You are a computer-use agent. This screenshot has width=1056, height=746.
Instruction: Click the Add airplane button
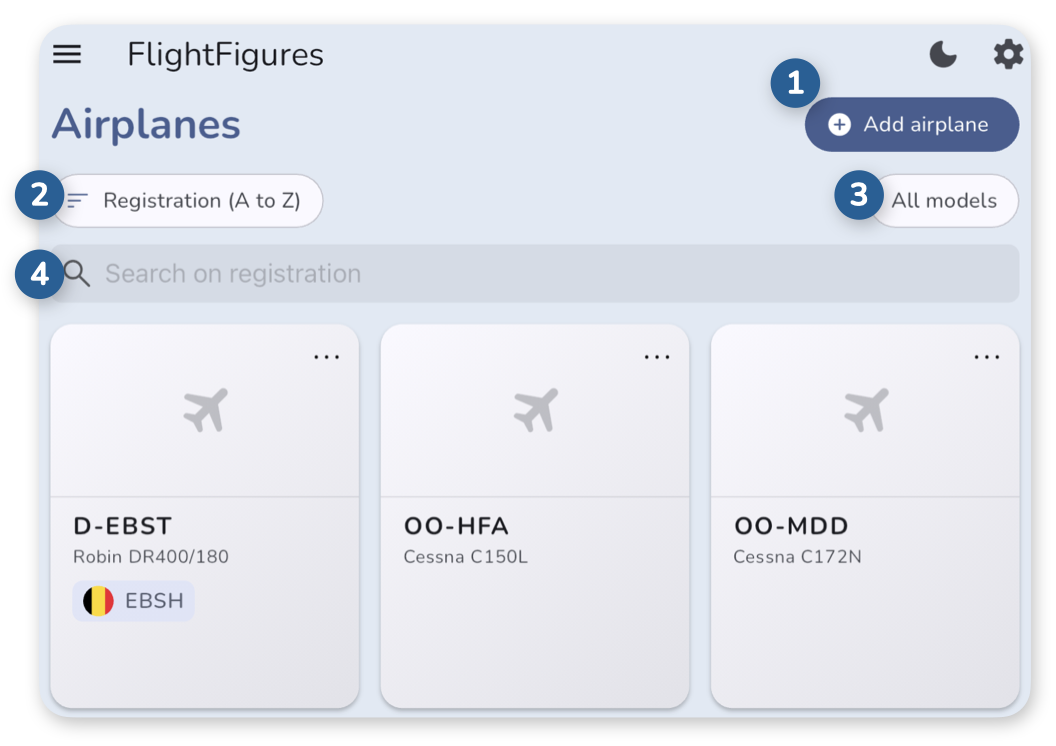tap(912, 125)
